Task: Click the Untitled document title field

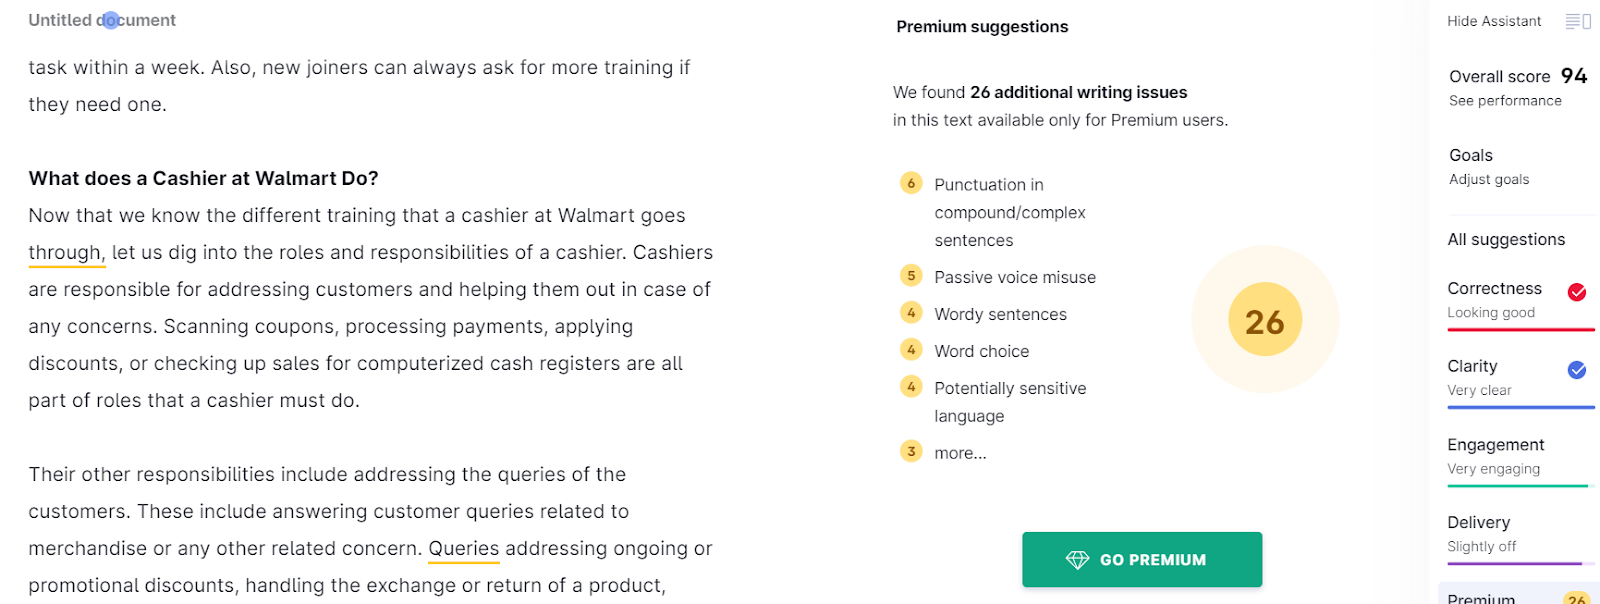Action: pyautogui.click(x=102, y=20)
